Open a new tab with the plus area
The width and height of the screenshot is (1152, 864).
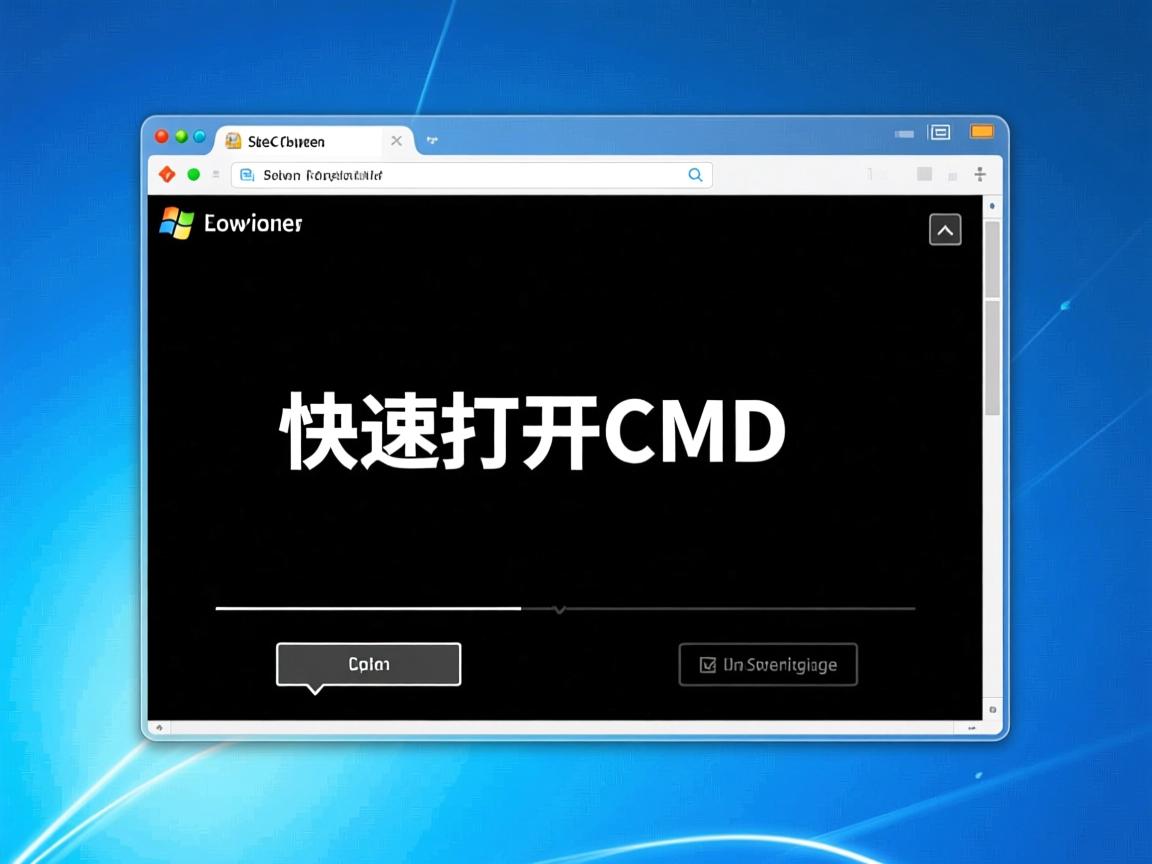[432, 141]
